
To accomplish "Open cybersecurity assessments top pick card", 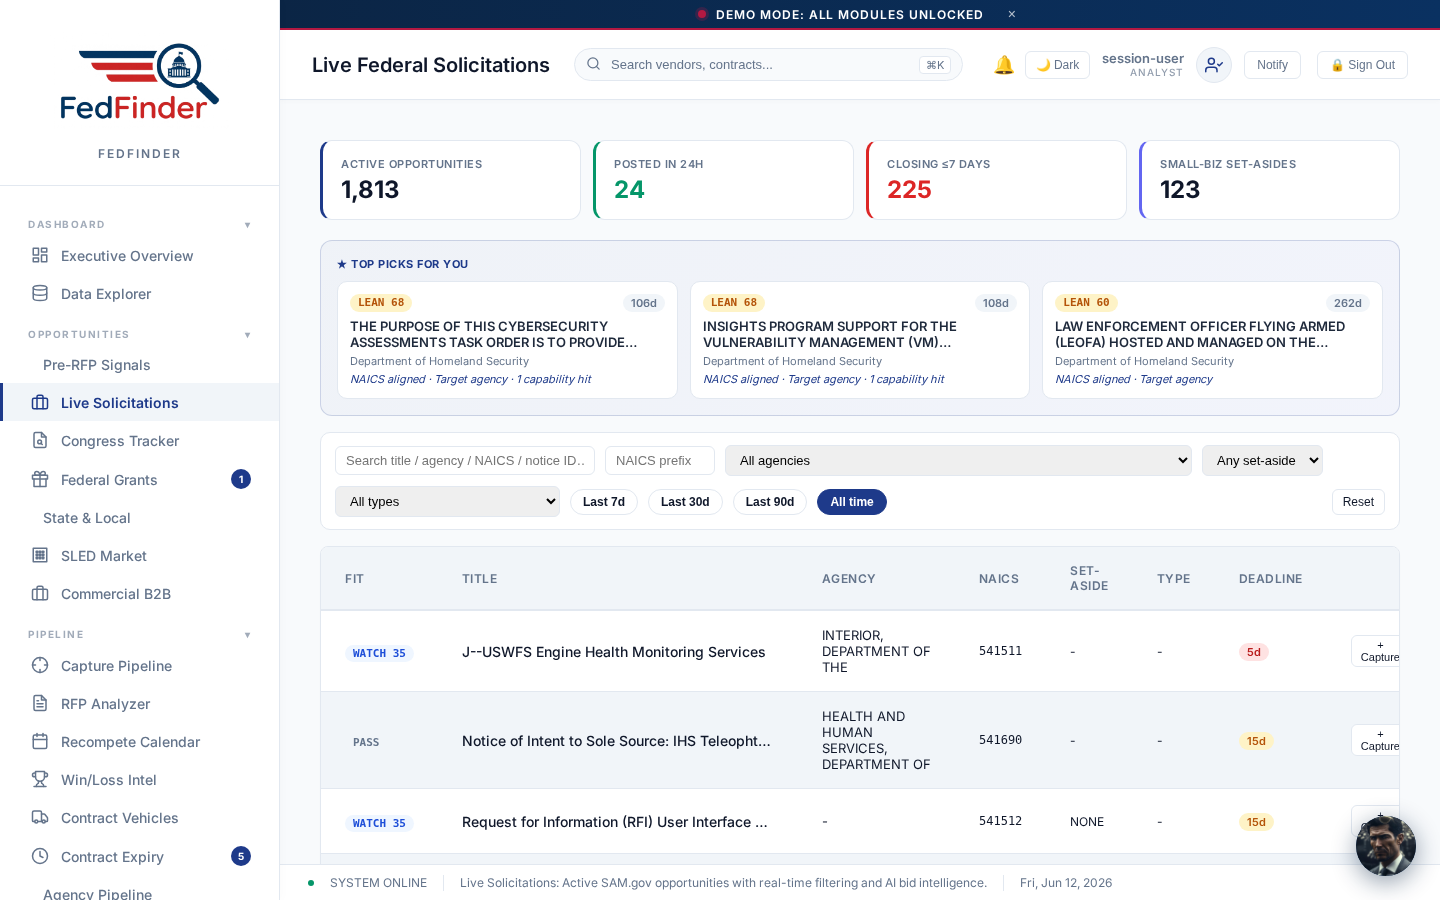I will pos(507,340).
